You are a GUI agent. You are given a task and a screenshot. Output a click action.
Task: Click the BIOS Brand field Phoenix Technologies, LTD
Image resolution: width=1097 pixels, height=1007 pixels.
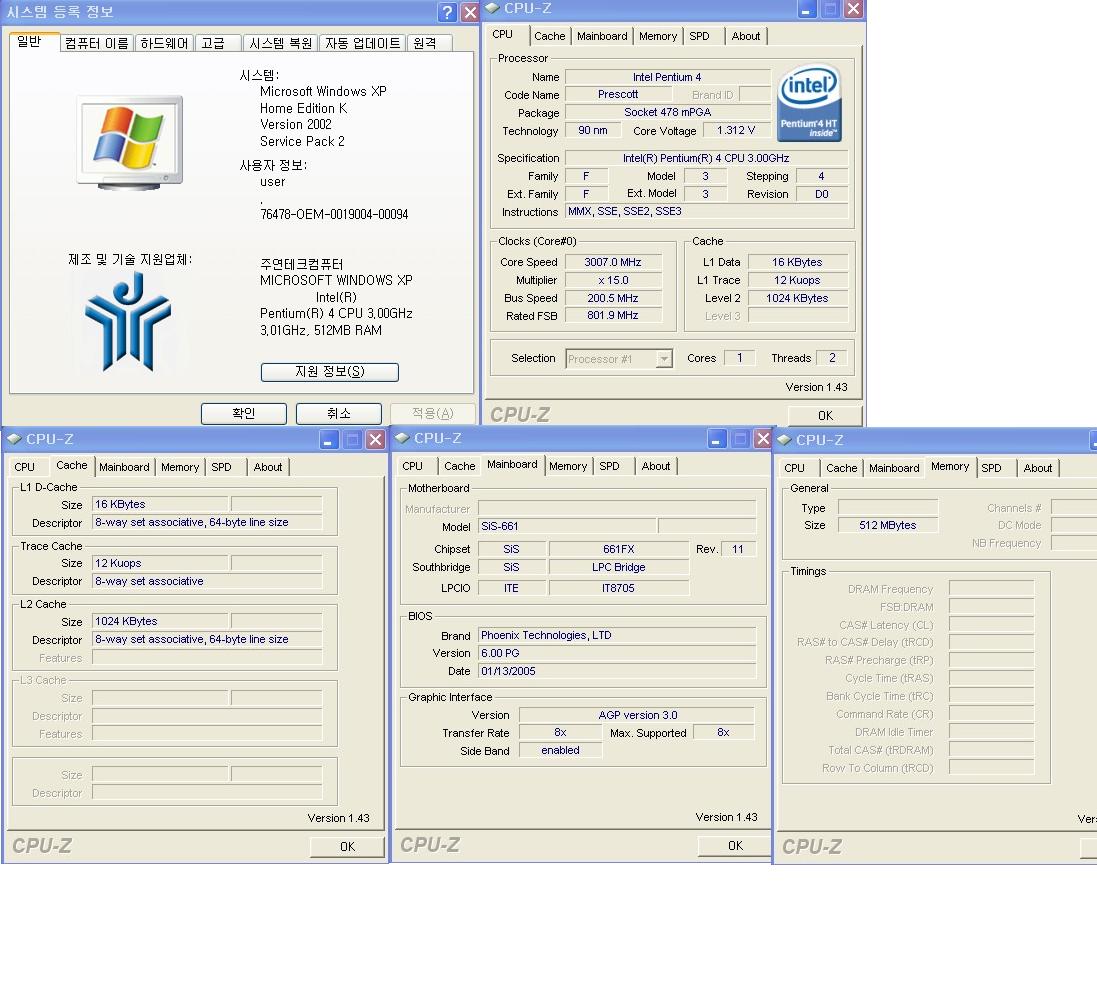[x=617, y=635]
